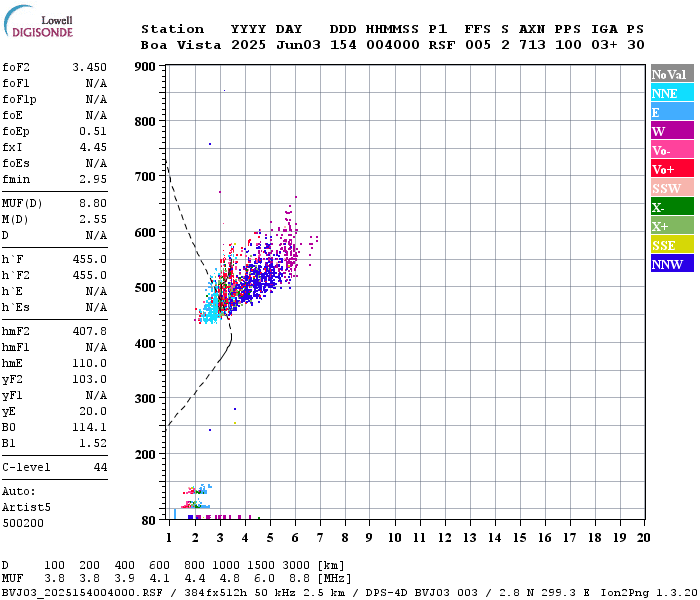Select the SSE yellow legend swatch
This screenshot has width=700, height=600.
click(672, 245)
